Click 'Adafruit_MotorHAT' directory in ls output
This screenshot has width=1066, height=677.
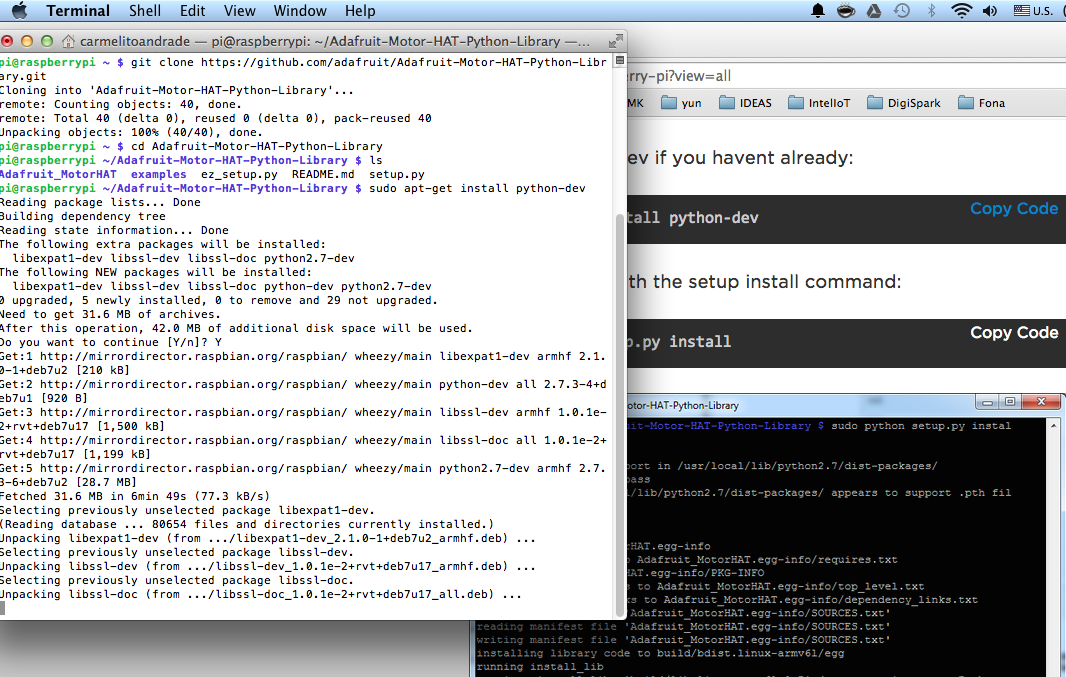pyautogui.click(x=58, y=175)
